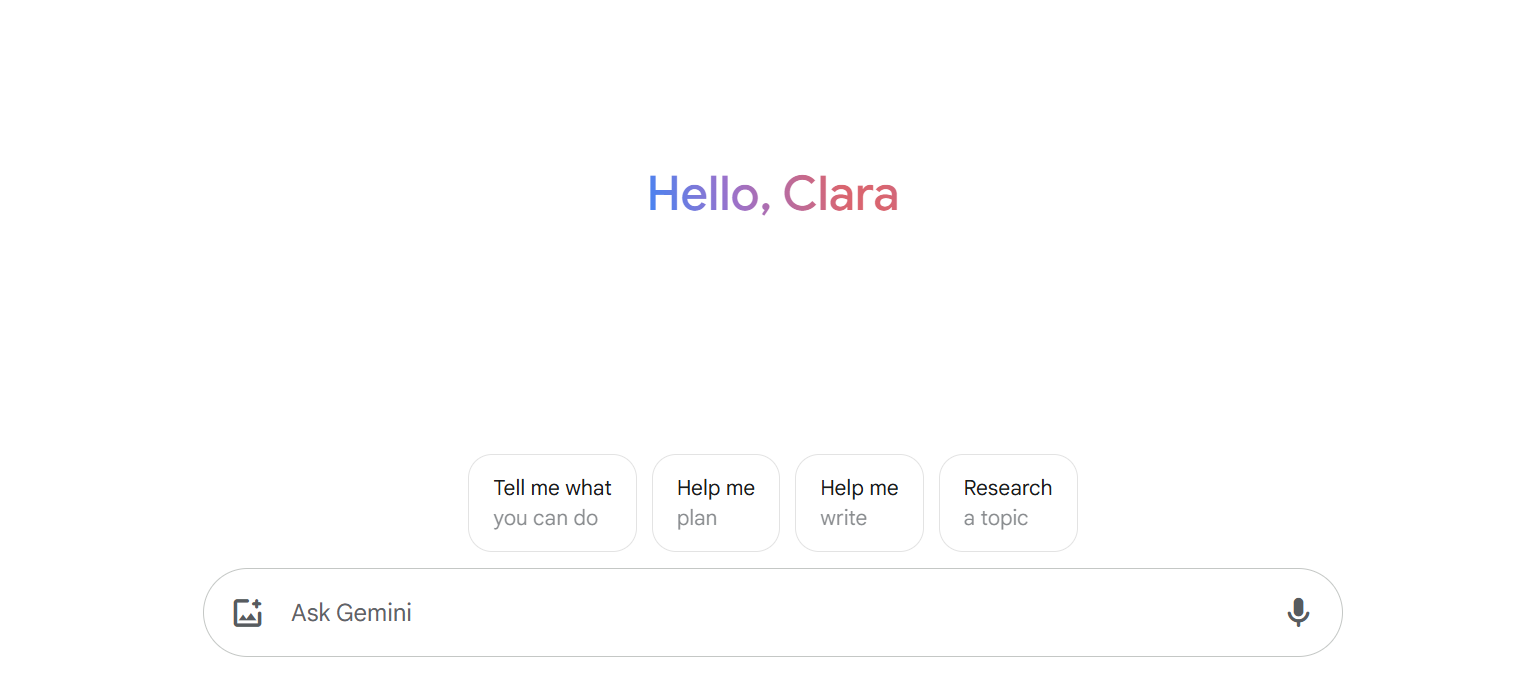Image resolution: width=1515 pixels, height=698 pixels.
Task: Click the 'you can do' subtitle text
Action: point(545,518)
